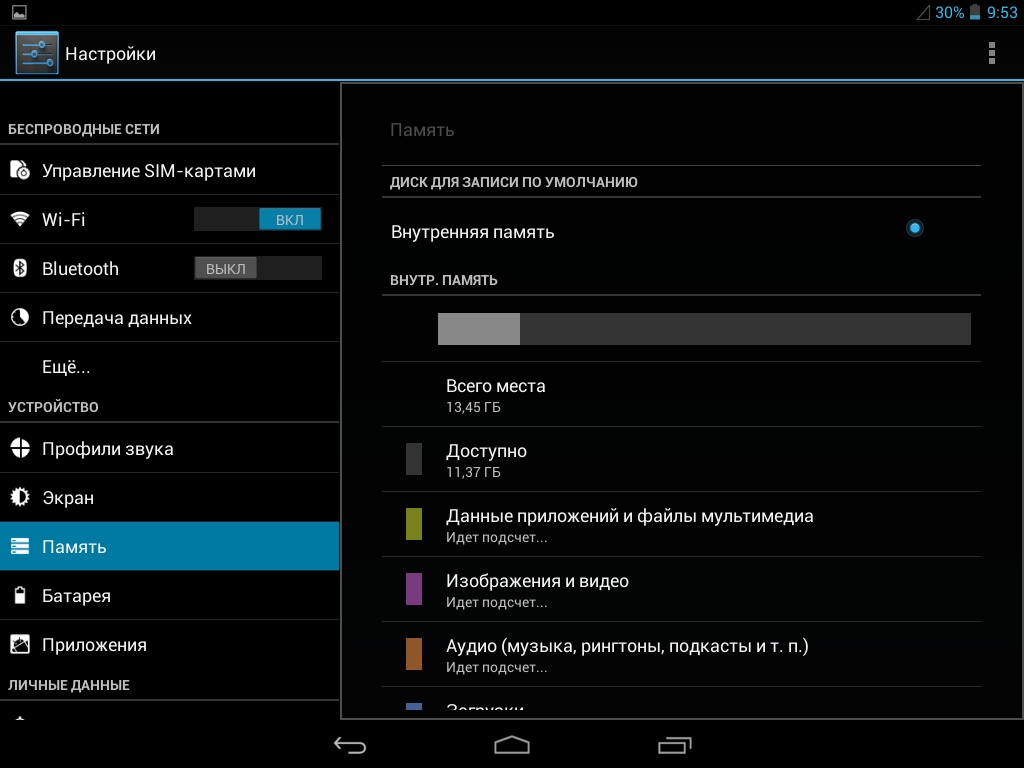Open SIM card management icon
This screenshot has height=768, width=1024.
coord(20,171)
